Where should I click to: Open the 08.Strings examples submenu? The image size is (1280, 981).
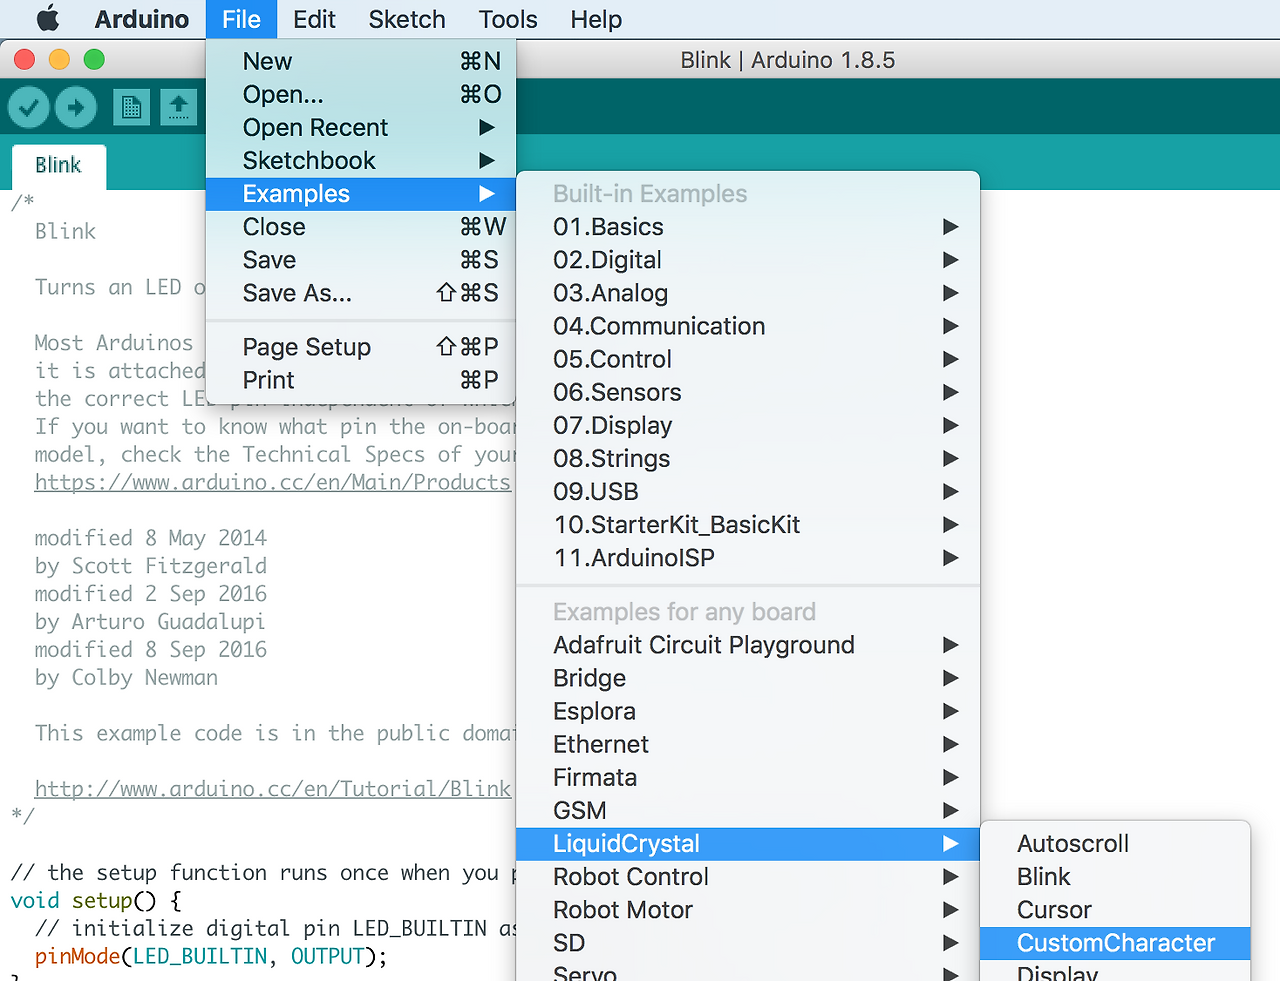(748, 458)
